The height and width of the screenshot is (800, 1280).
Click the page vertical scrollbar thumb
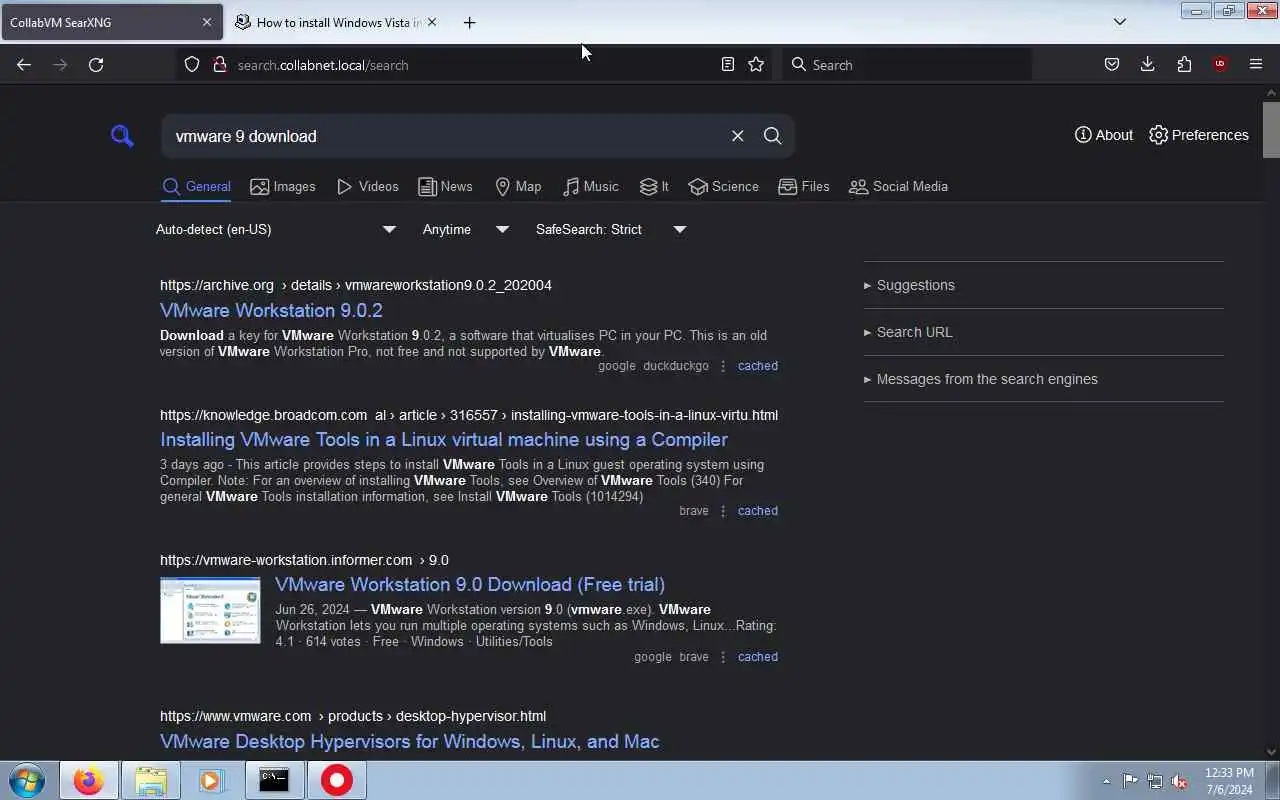click(1271, 128)
